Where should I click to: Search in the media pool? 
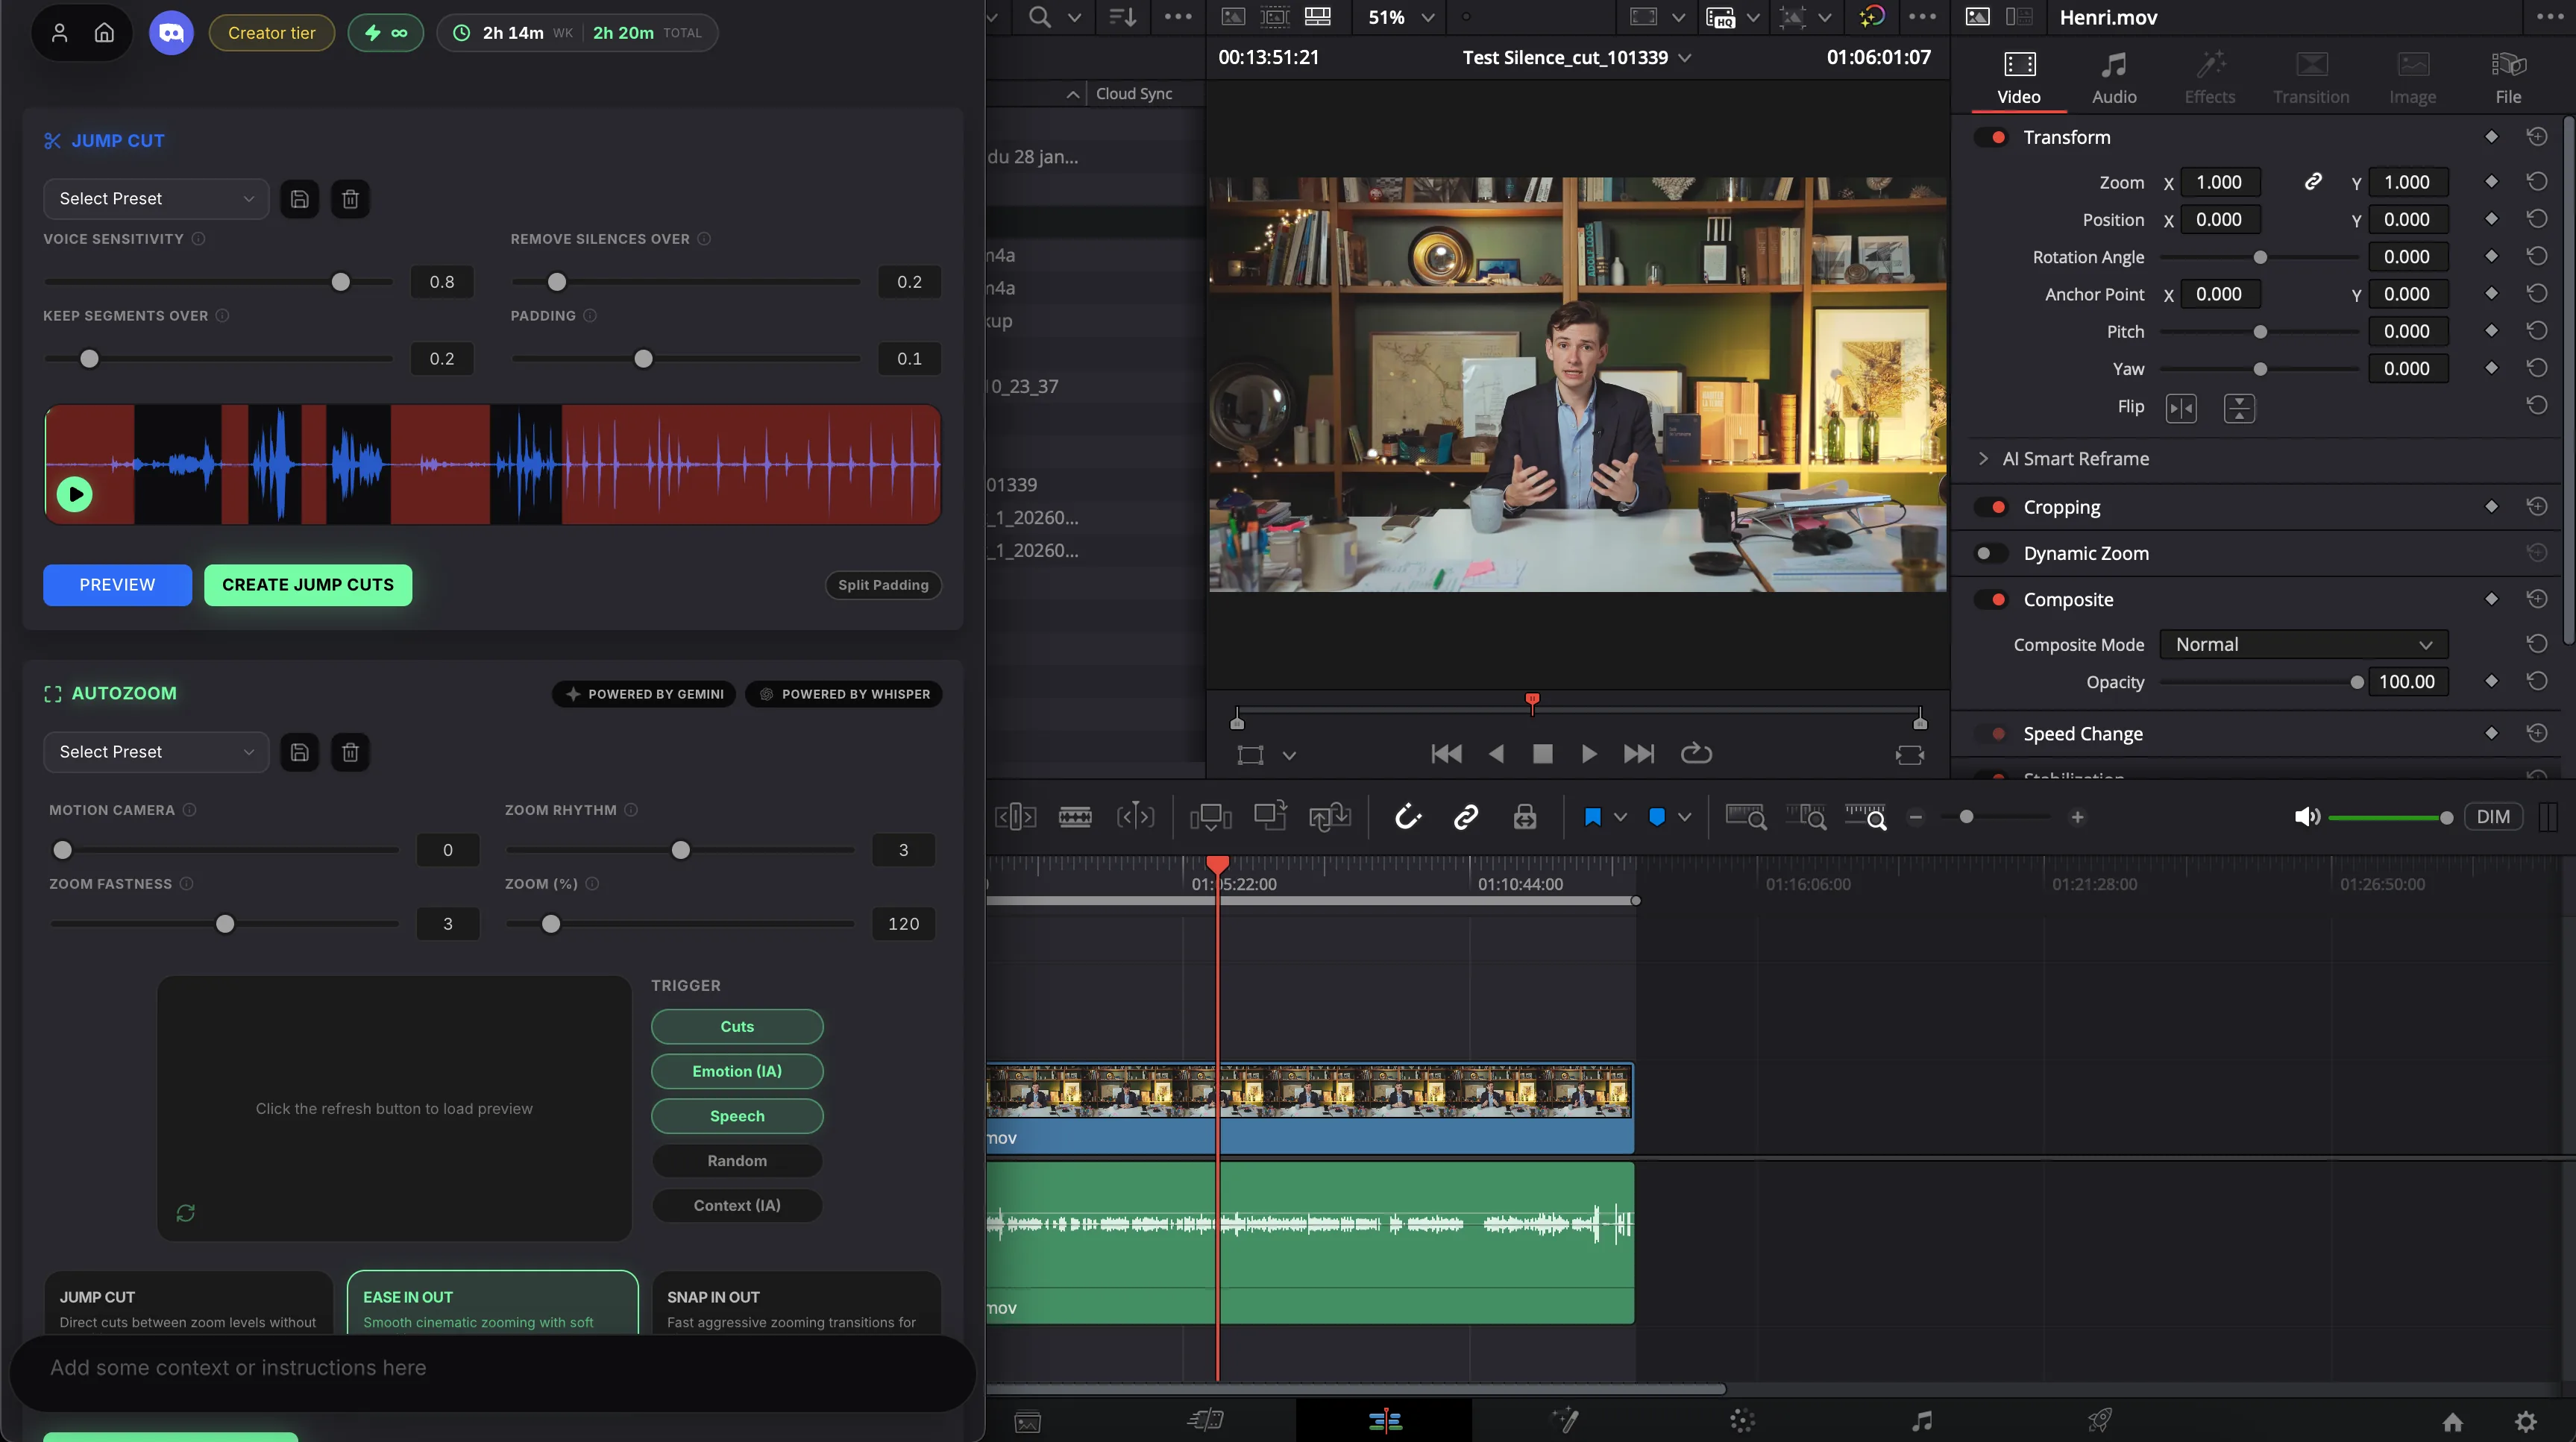point(1040,17)
